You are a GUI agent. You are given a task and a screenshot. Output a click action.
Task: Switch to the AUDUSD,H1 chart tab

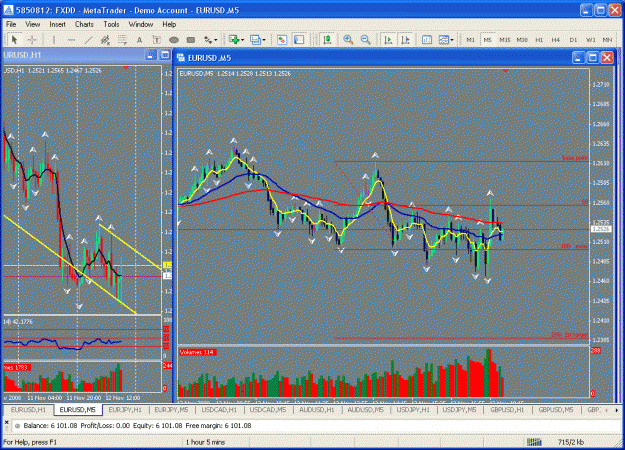click(316, 410)
